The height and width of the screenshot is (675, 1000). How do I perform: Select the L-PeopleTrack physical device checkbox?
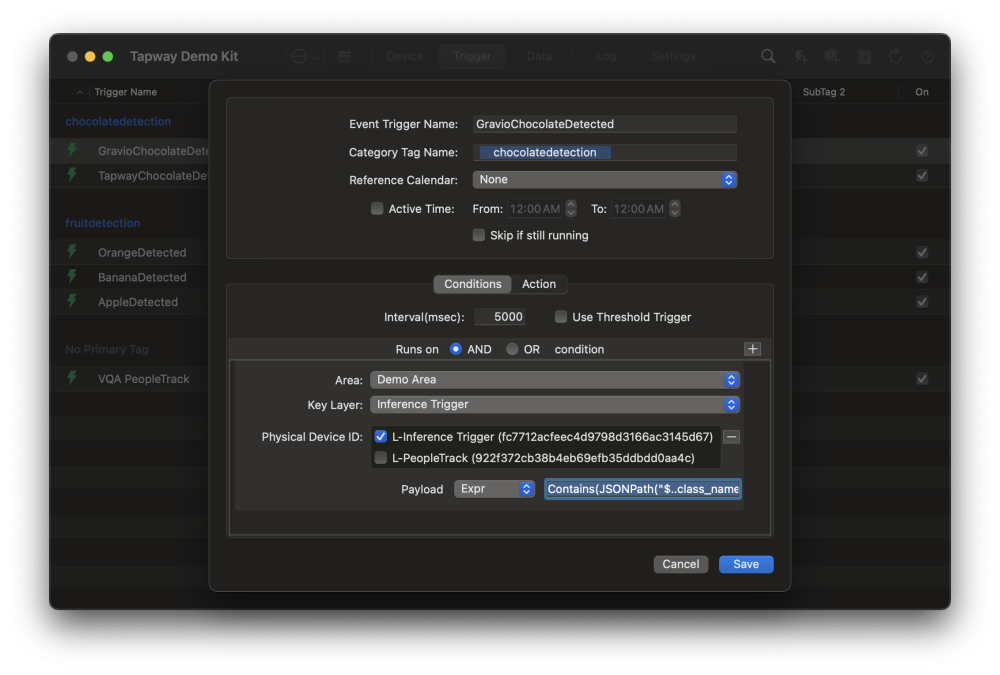click(381, 457)
